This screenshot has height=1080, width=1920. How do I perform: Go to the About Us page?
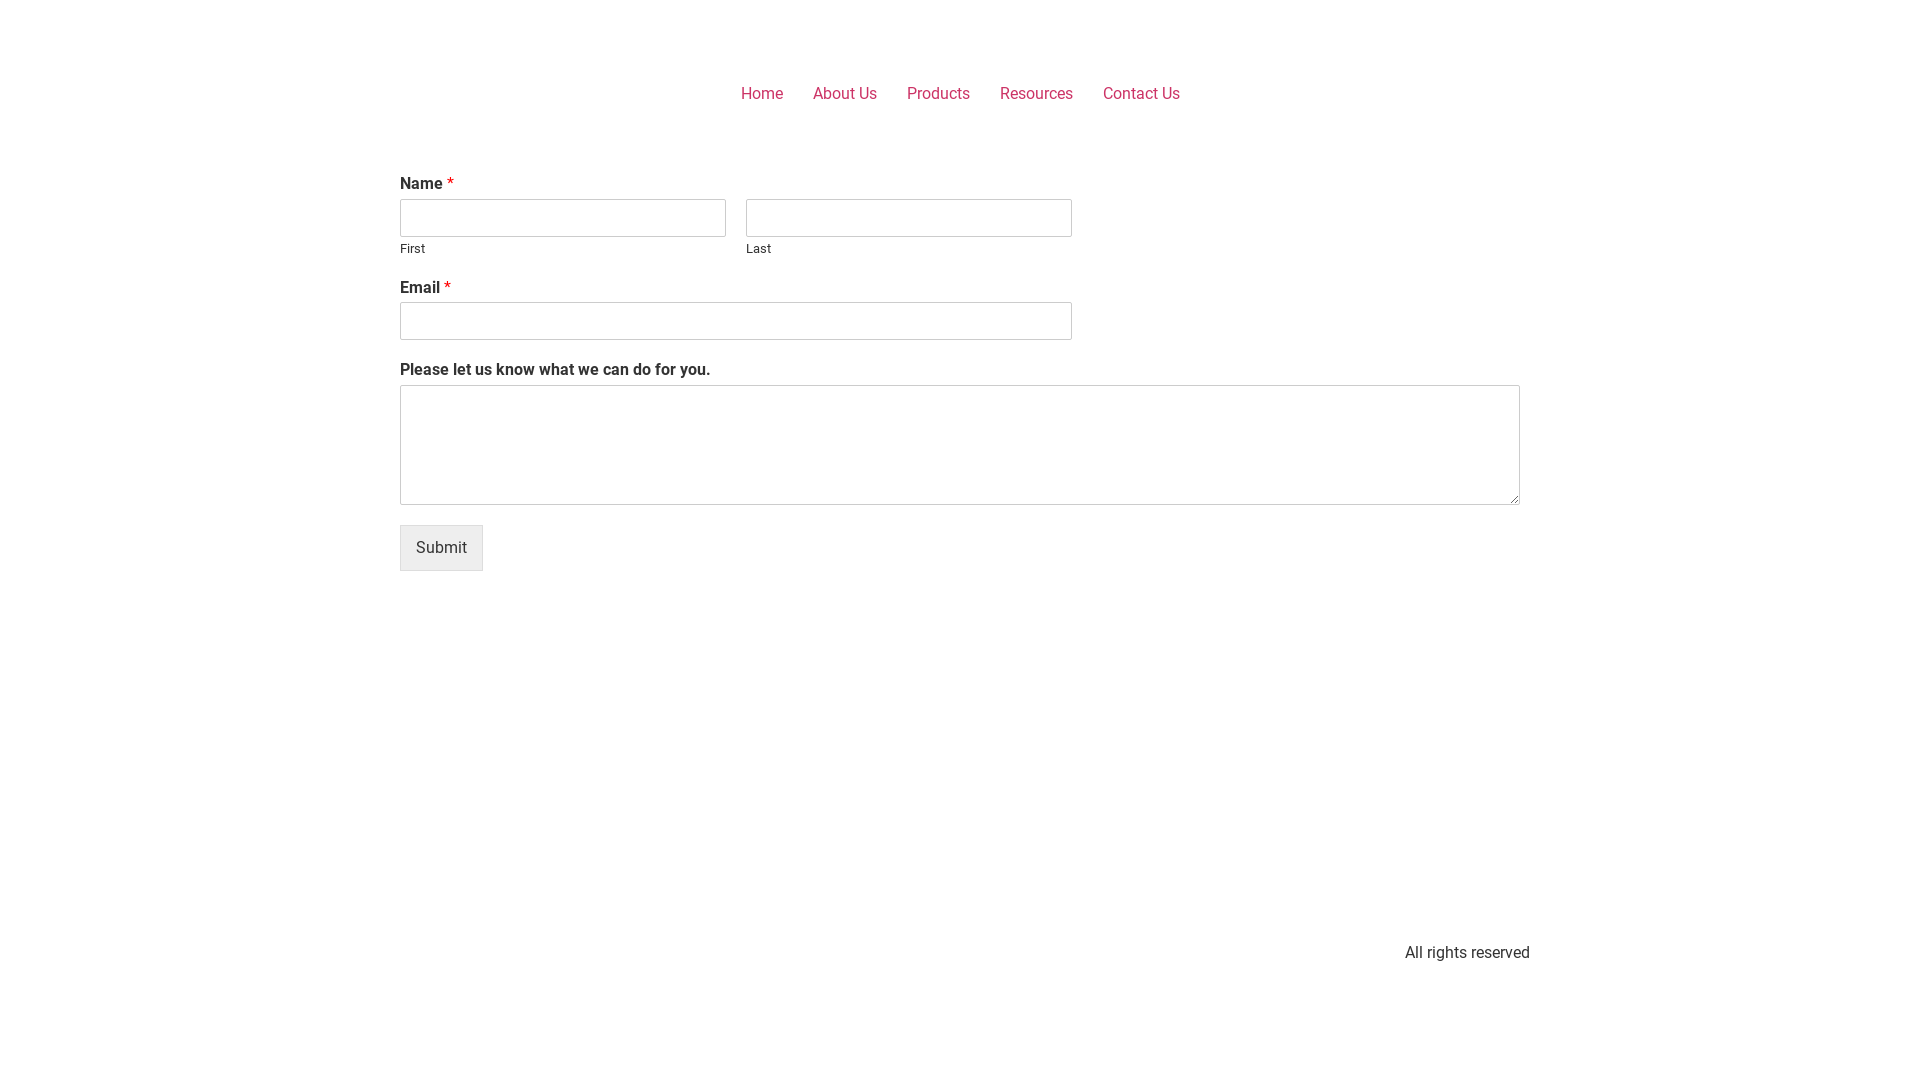pos(844,94)
